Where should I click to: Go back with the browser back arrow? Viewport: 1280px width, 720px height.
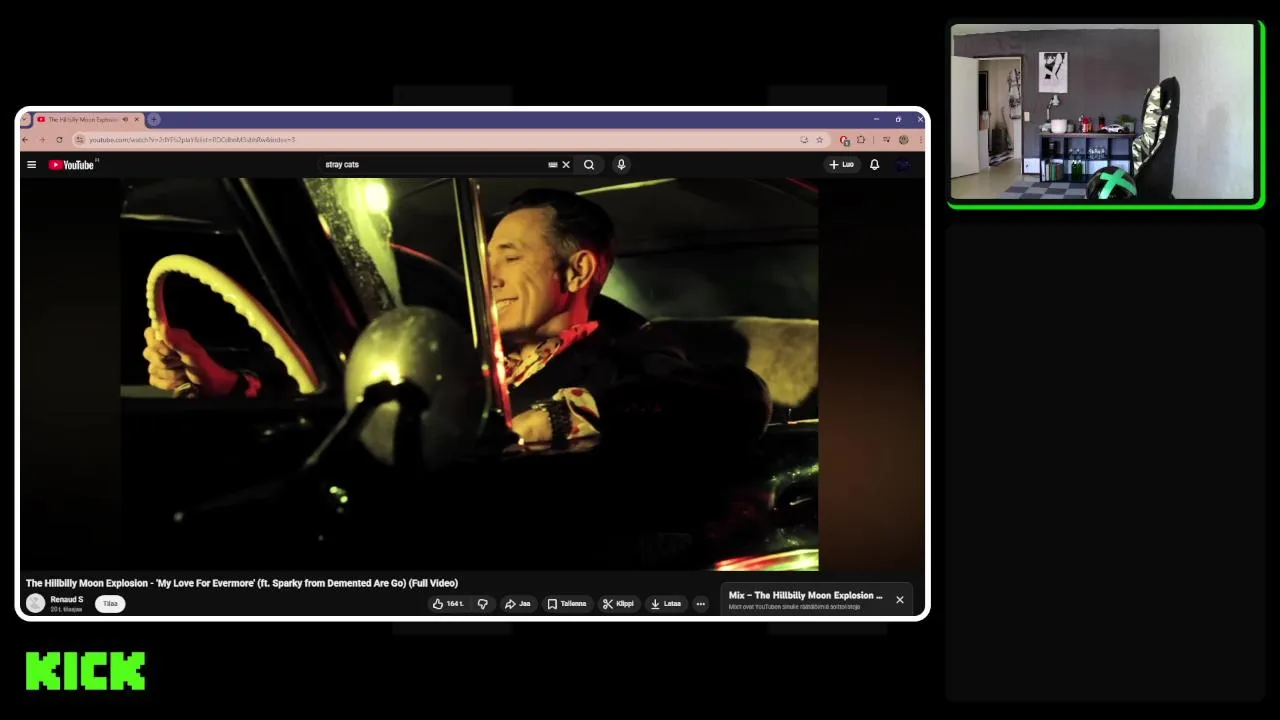(27, 140)
